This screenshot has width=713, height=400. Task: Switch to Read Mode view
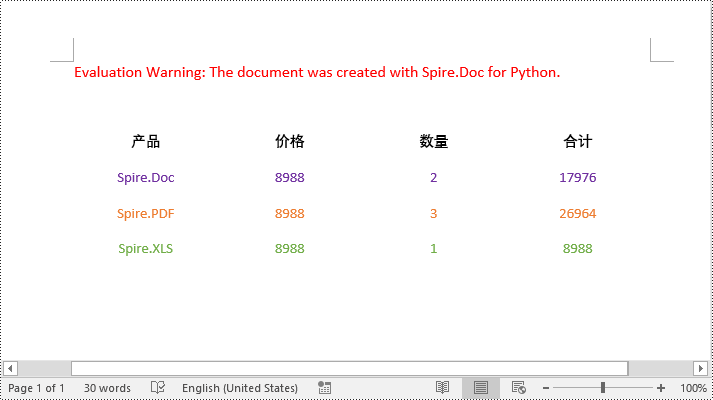pyautogui.click(x=442, y=388)
